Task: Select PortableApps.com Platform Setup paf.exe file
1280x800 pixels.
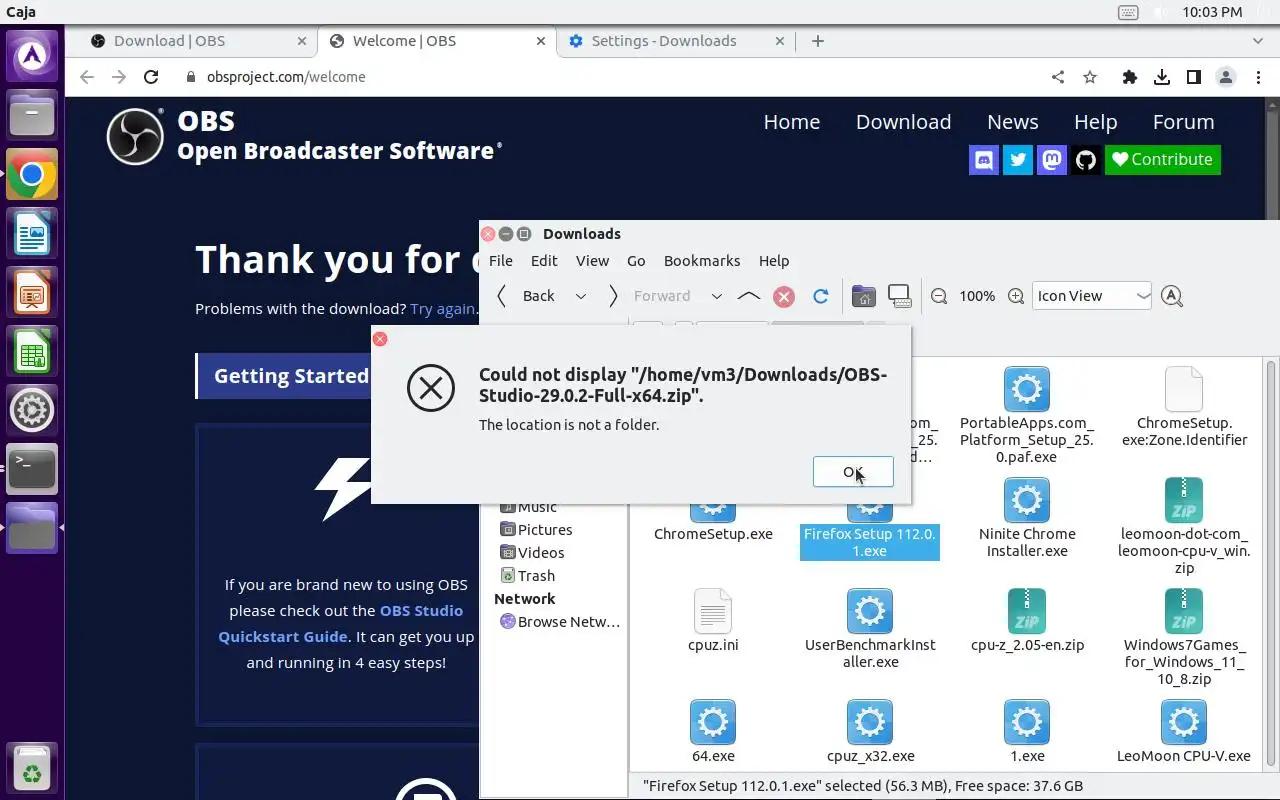Action: [1027, 415]
